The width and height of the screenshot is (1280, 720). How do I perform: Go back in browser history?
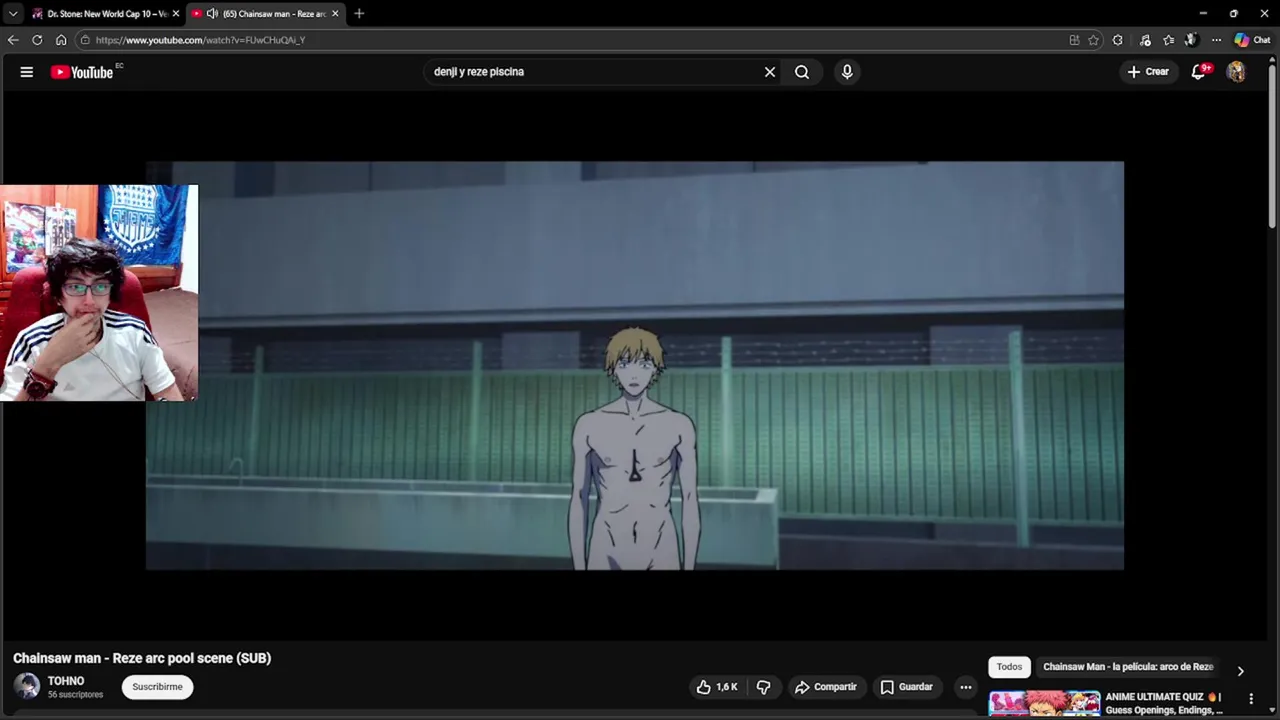[13, 40]
